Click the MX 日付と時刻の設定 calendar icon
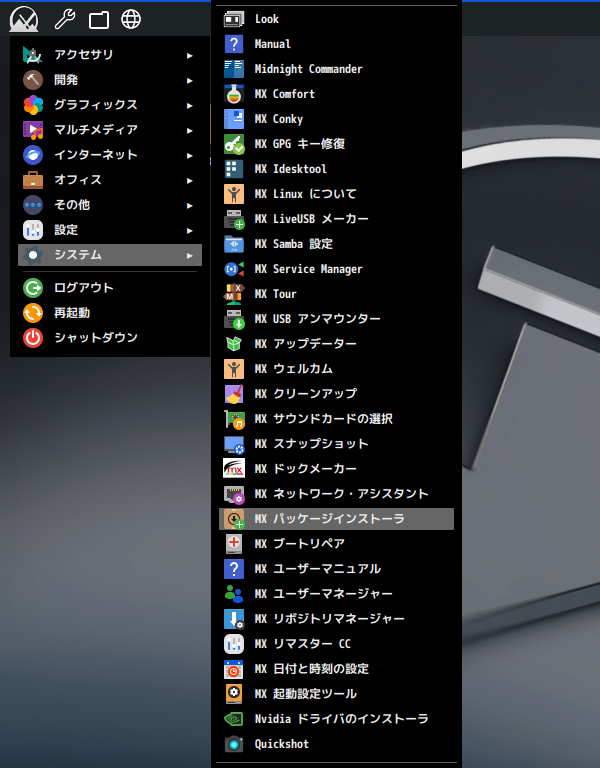 234,669
